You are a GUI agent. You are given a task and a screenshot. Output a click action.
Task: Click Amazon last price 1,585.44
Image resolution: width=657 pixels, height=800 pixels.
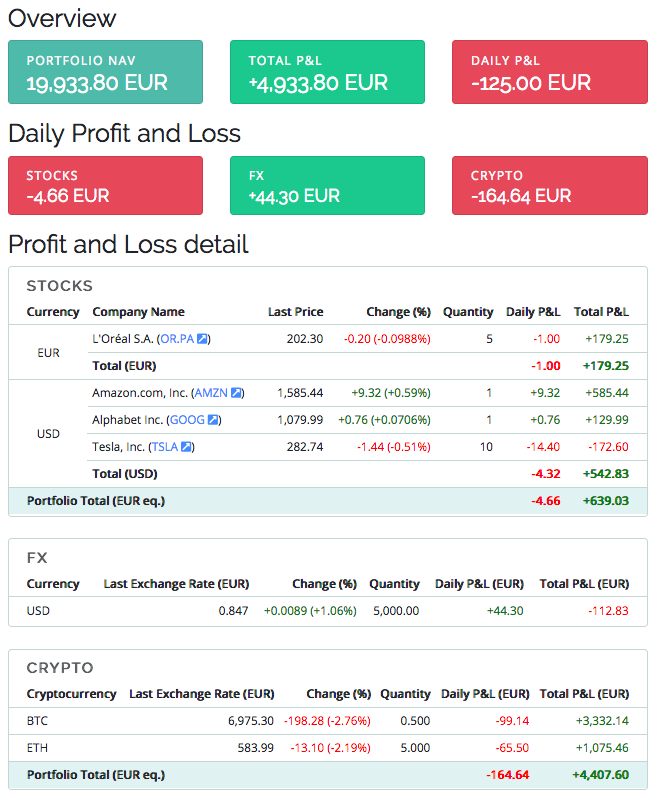click(x=300, y=393)
